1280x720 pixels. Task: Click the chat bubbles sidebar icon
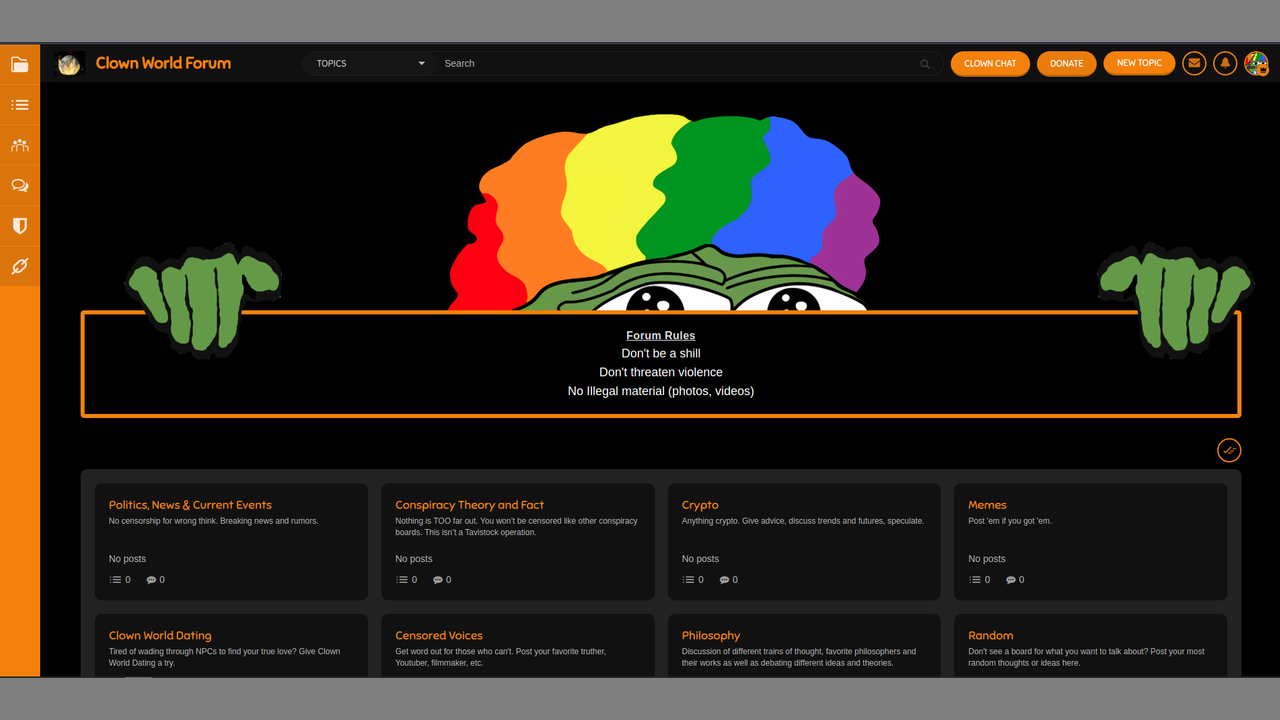20,186
